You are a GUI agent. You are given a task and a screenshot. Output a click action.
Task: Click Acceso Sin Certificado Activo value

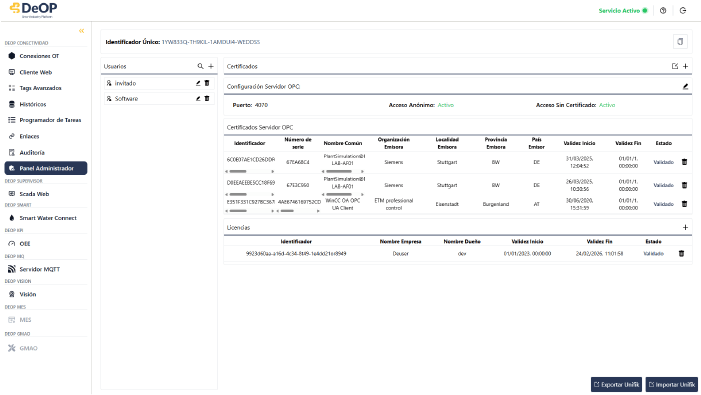pos(607,105)
